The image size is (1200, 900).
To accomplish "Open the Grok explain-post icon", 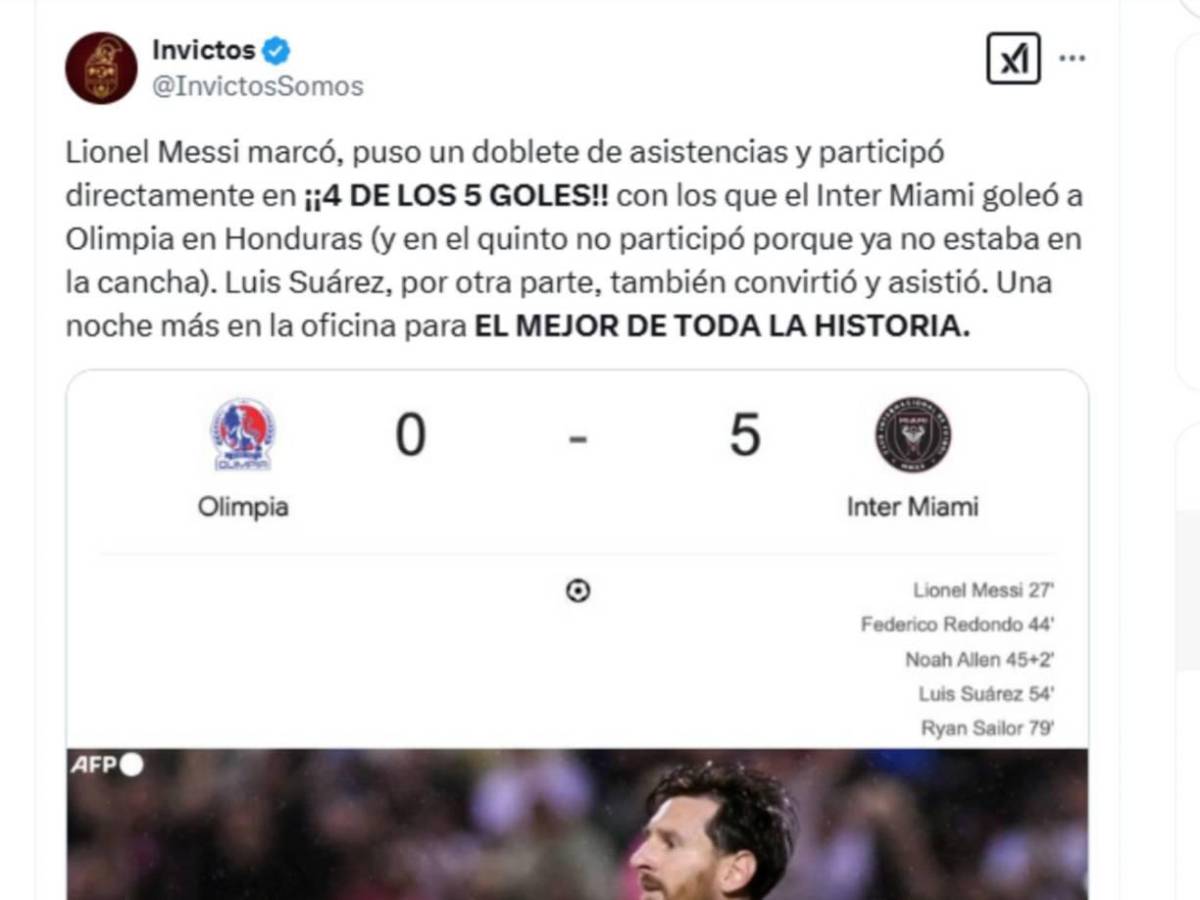I will tap(1013, 59).
